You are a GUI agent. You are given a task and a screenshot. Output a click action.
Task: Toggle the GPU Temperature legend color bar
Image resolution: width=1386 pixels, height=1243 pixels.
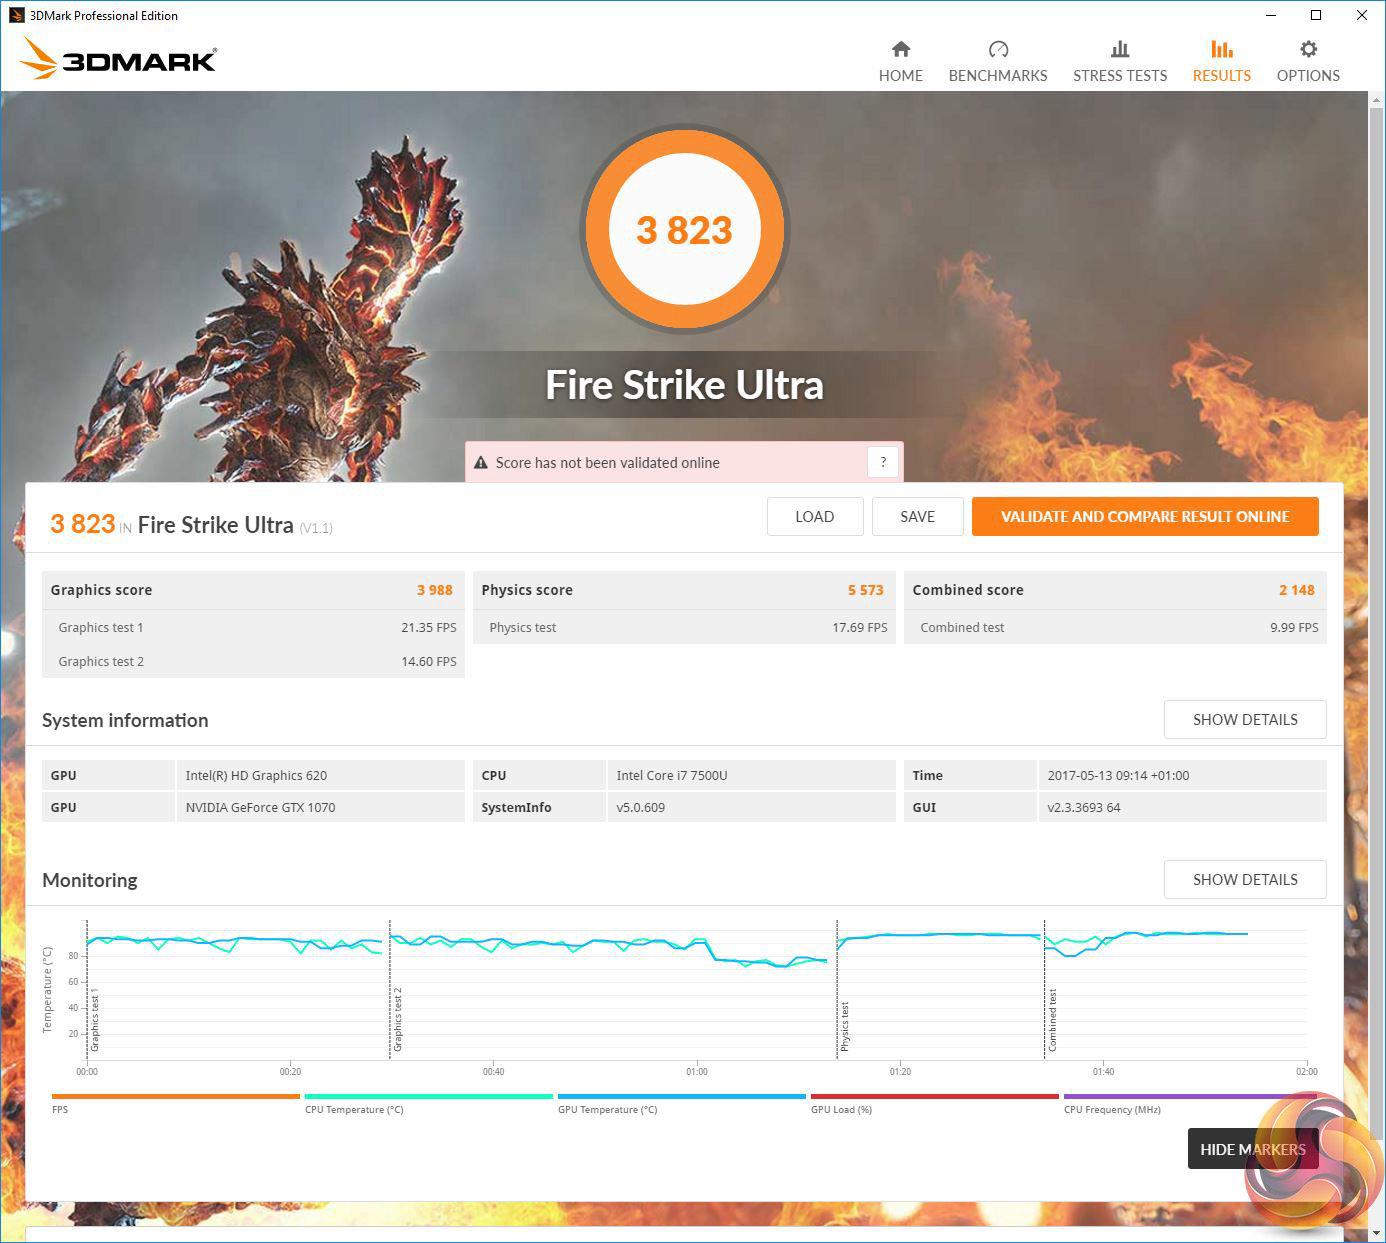(x=682, y=1096)
